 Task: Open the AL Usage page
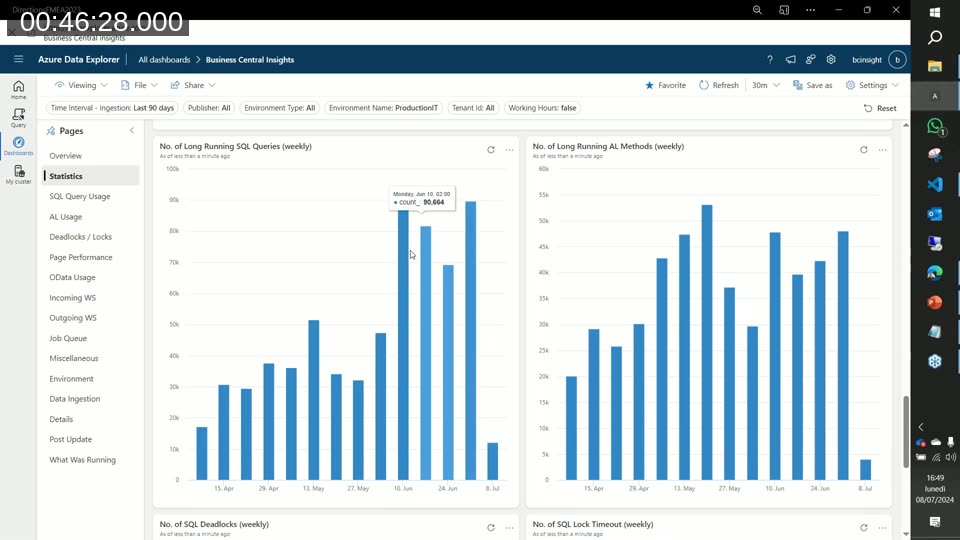66,217
